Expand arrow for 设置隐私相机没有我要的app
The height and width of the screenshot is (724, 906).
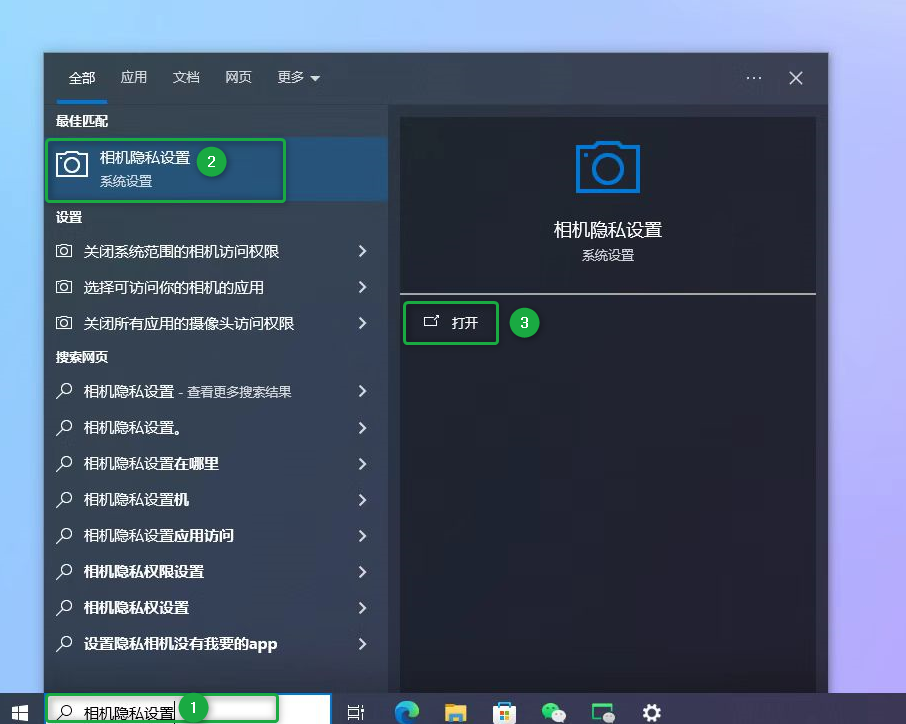coord(362,644)
